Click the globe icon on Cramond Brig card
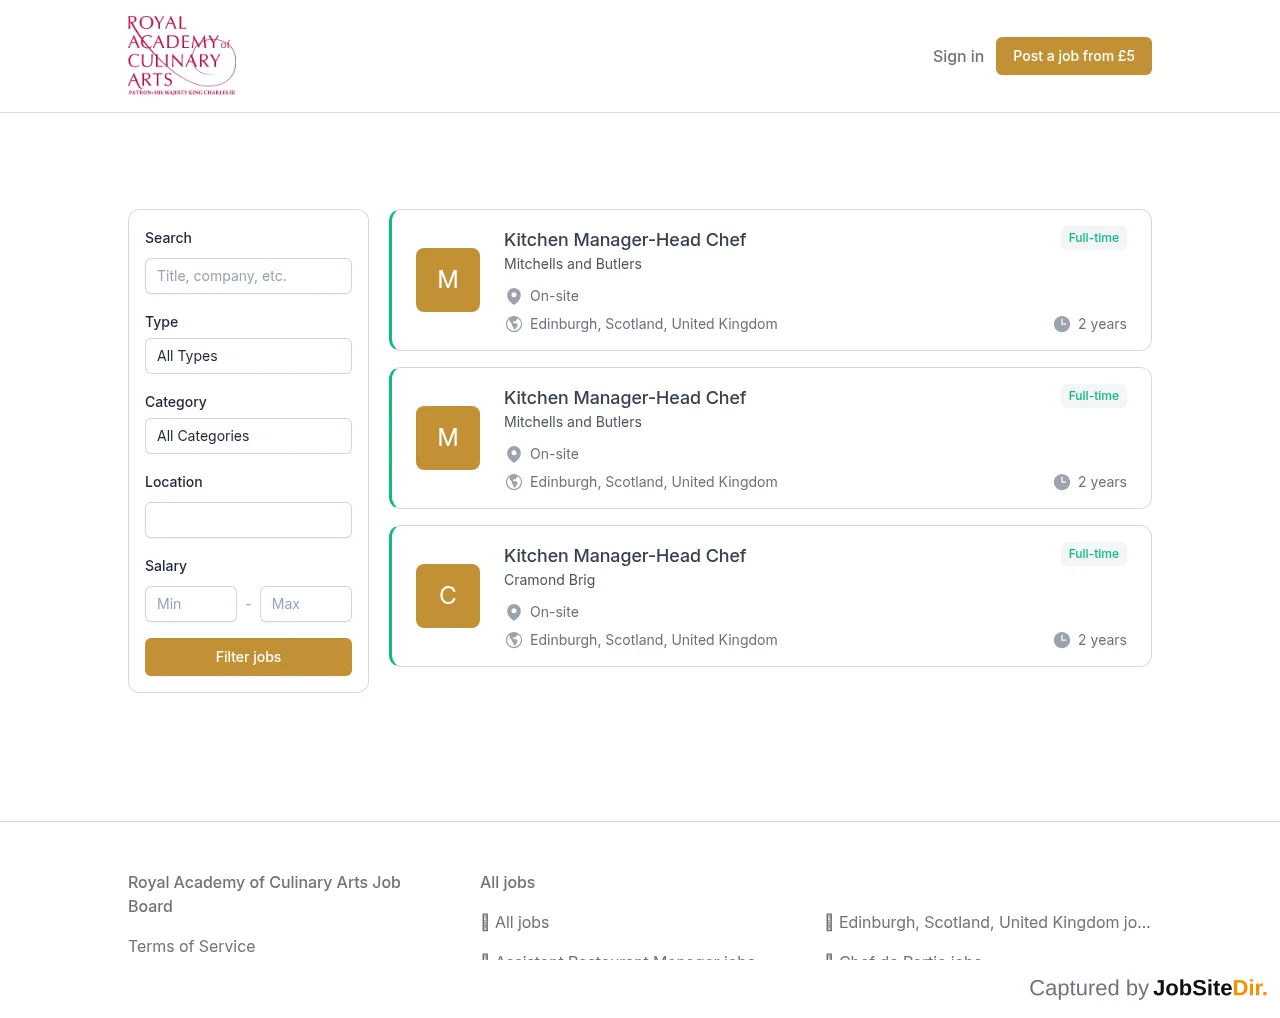The width and height of the screenshot is (1280, 1018). (514, 640)
